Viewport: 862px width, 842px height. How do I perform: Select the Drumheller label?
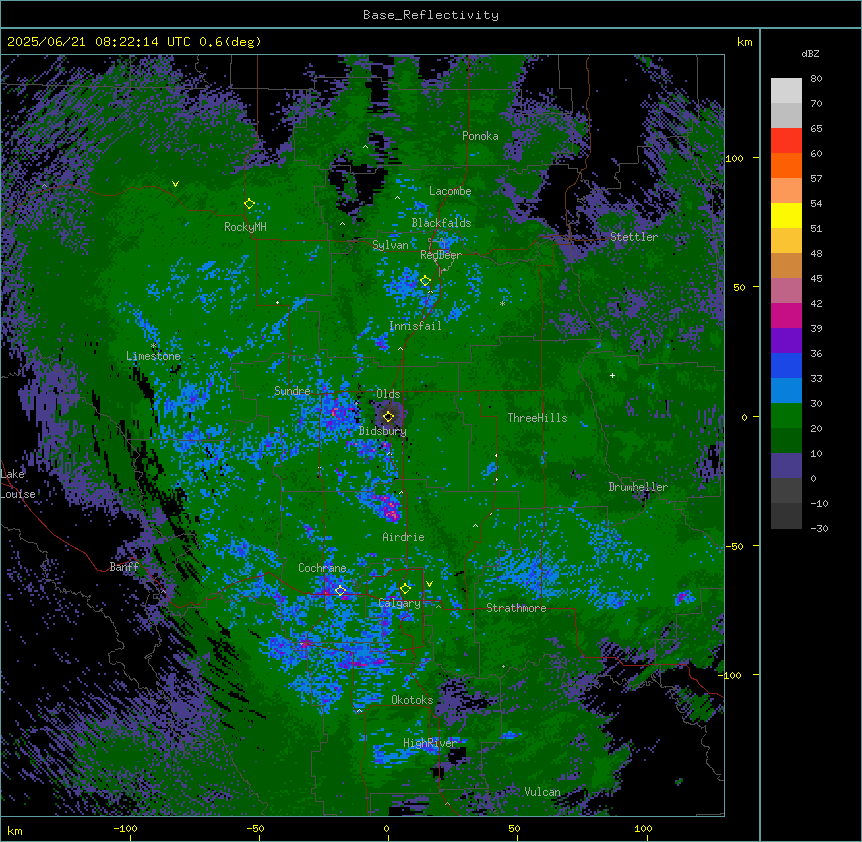(x=638, y=487)
